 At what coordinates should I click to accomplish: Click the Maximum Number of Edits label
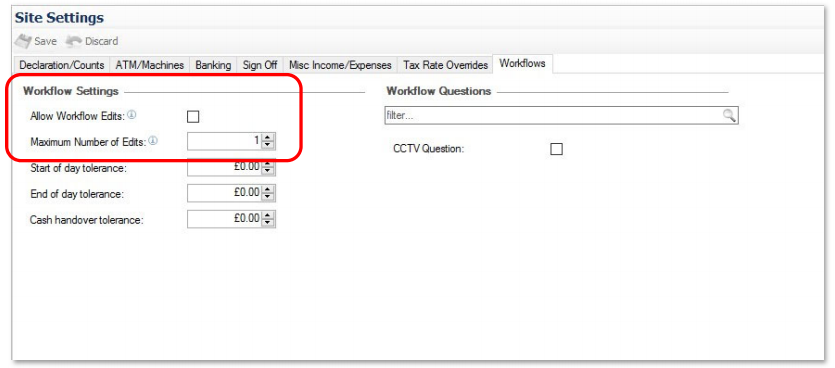tap(88, 142)
